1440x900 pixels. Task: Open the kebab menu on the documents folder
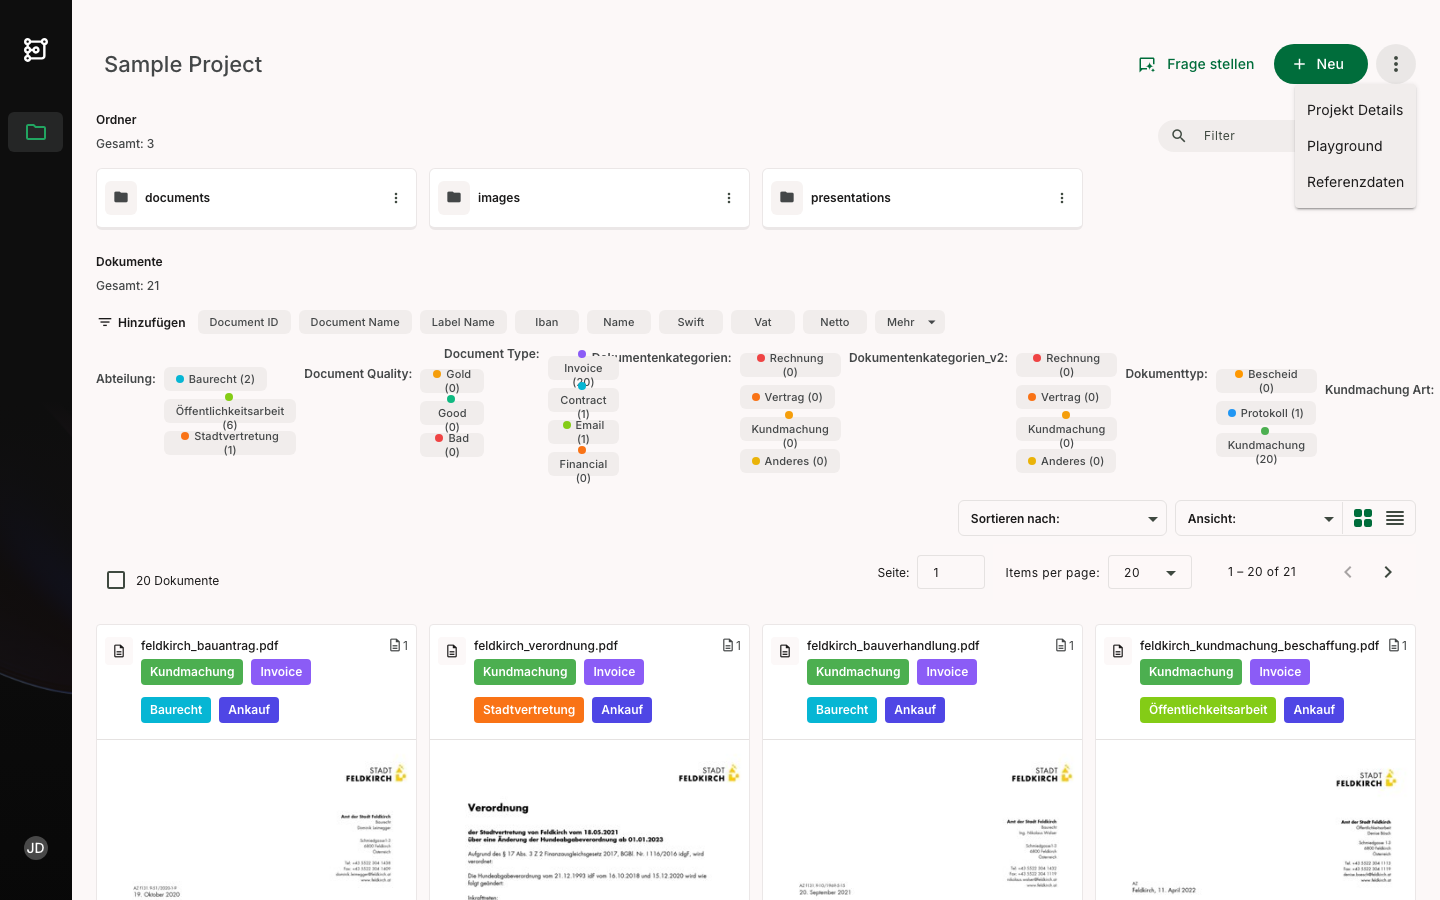396,198
